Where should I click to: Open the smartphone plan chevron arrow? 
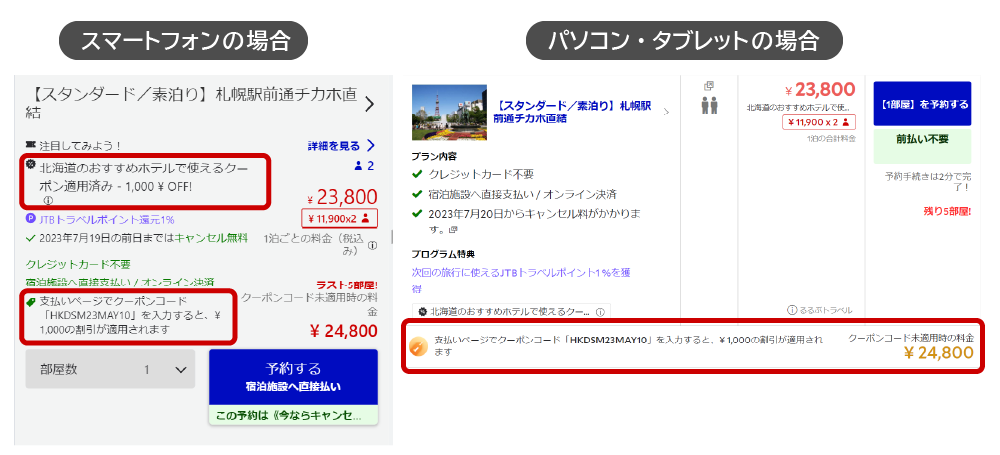pos(369,105)
